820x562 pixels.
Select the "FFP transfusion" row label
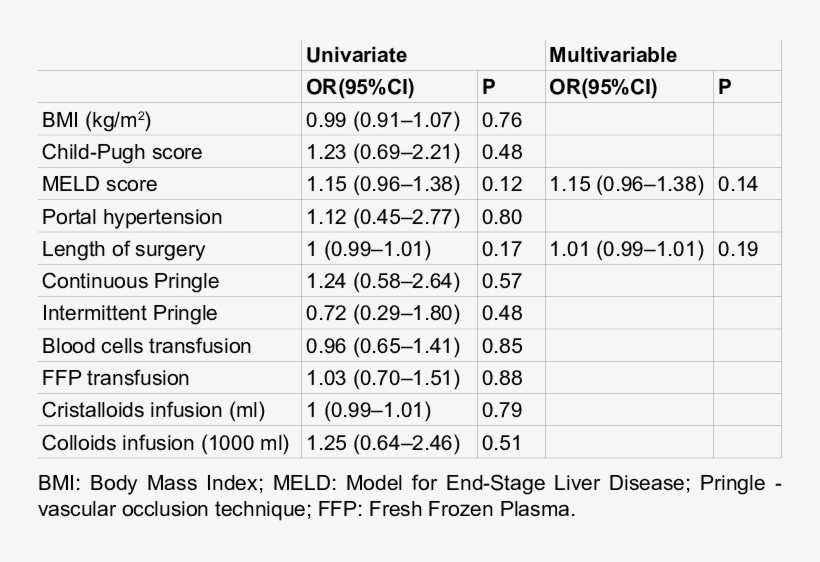click(x=116, y=378)
